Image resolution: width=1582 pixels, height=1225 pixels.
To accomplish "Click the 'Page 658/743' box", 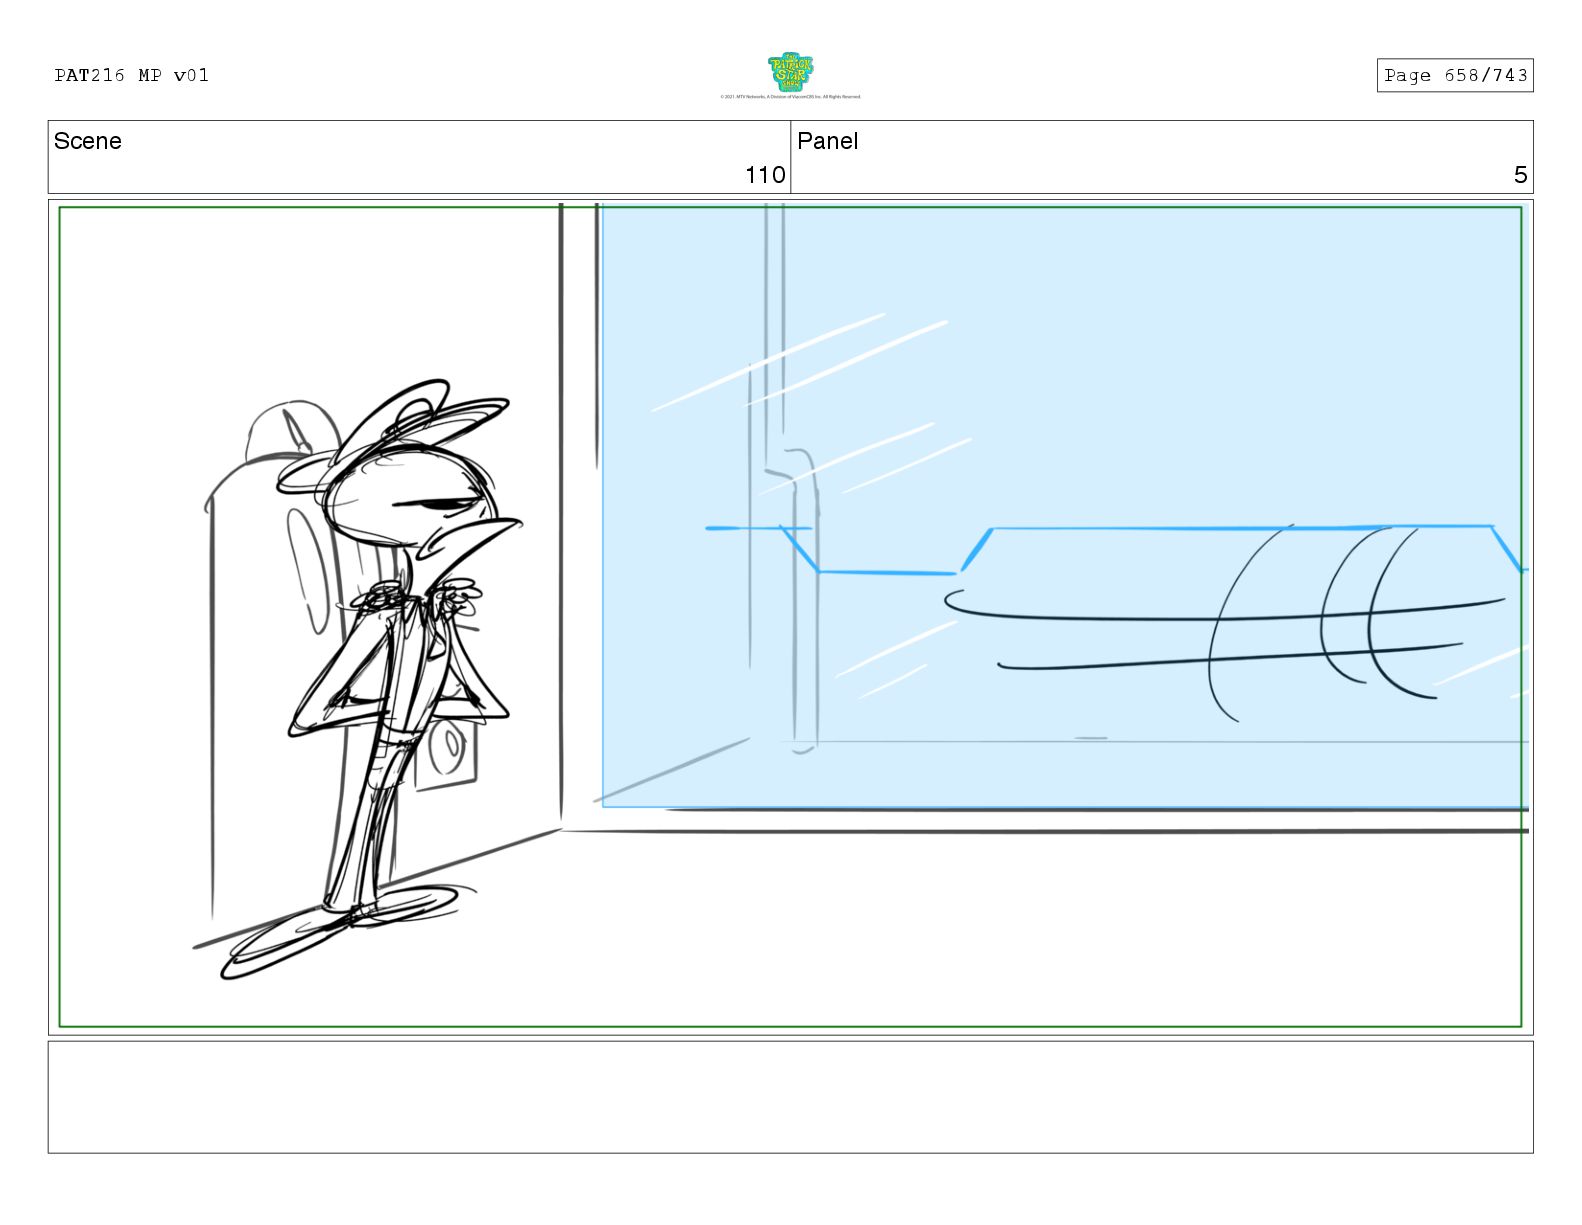I will coord(1455,75).
